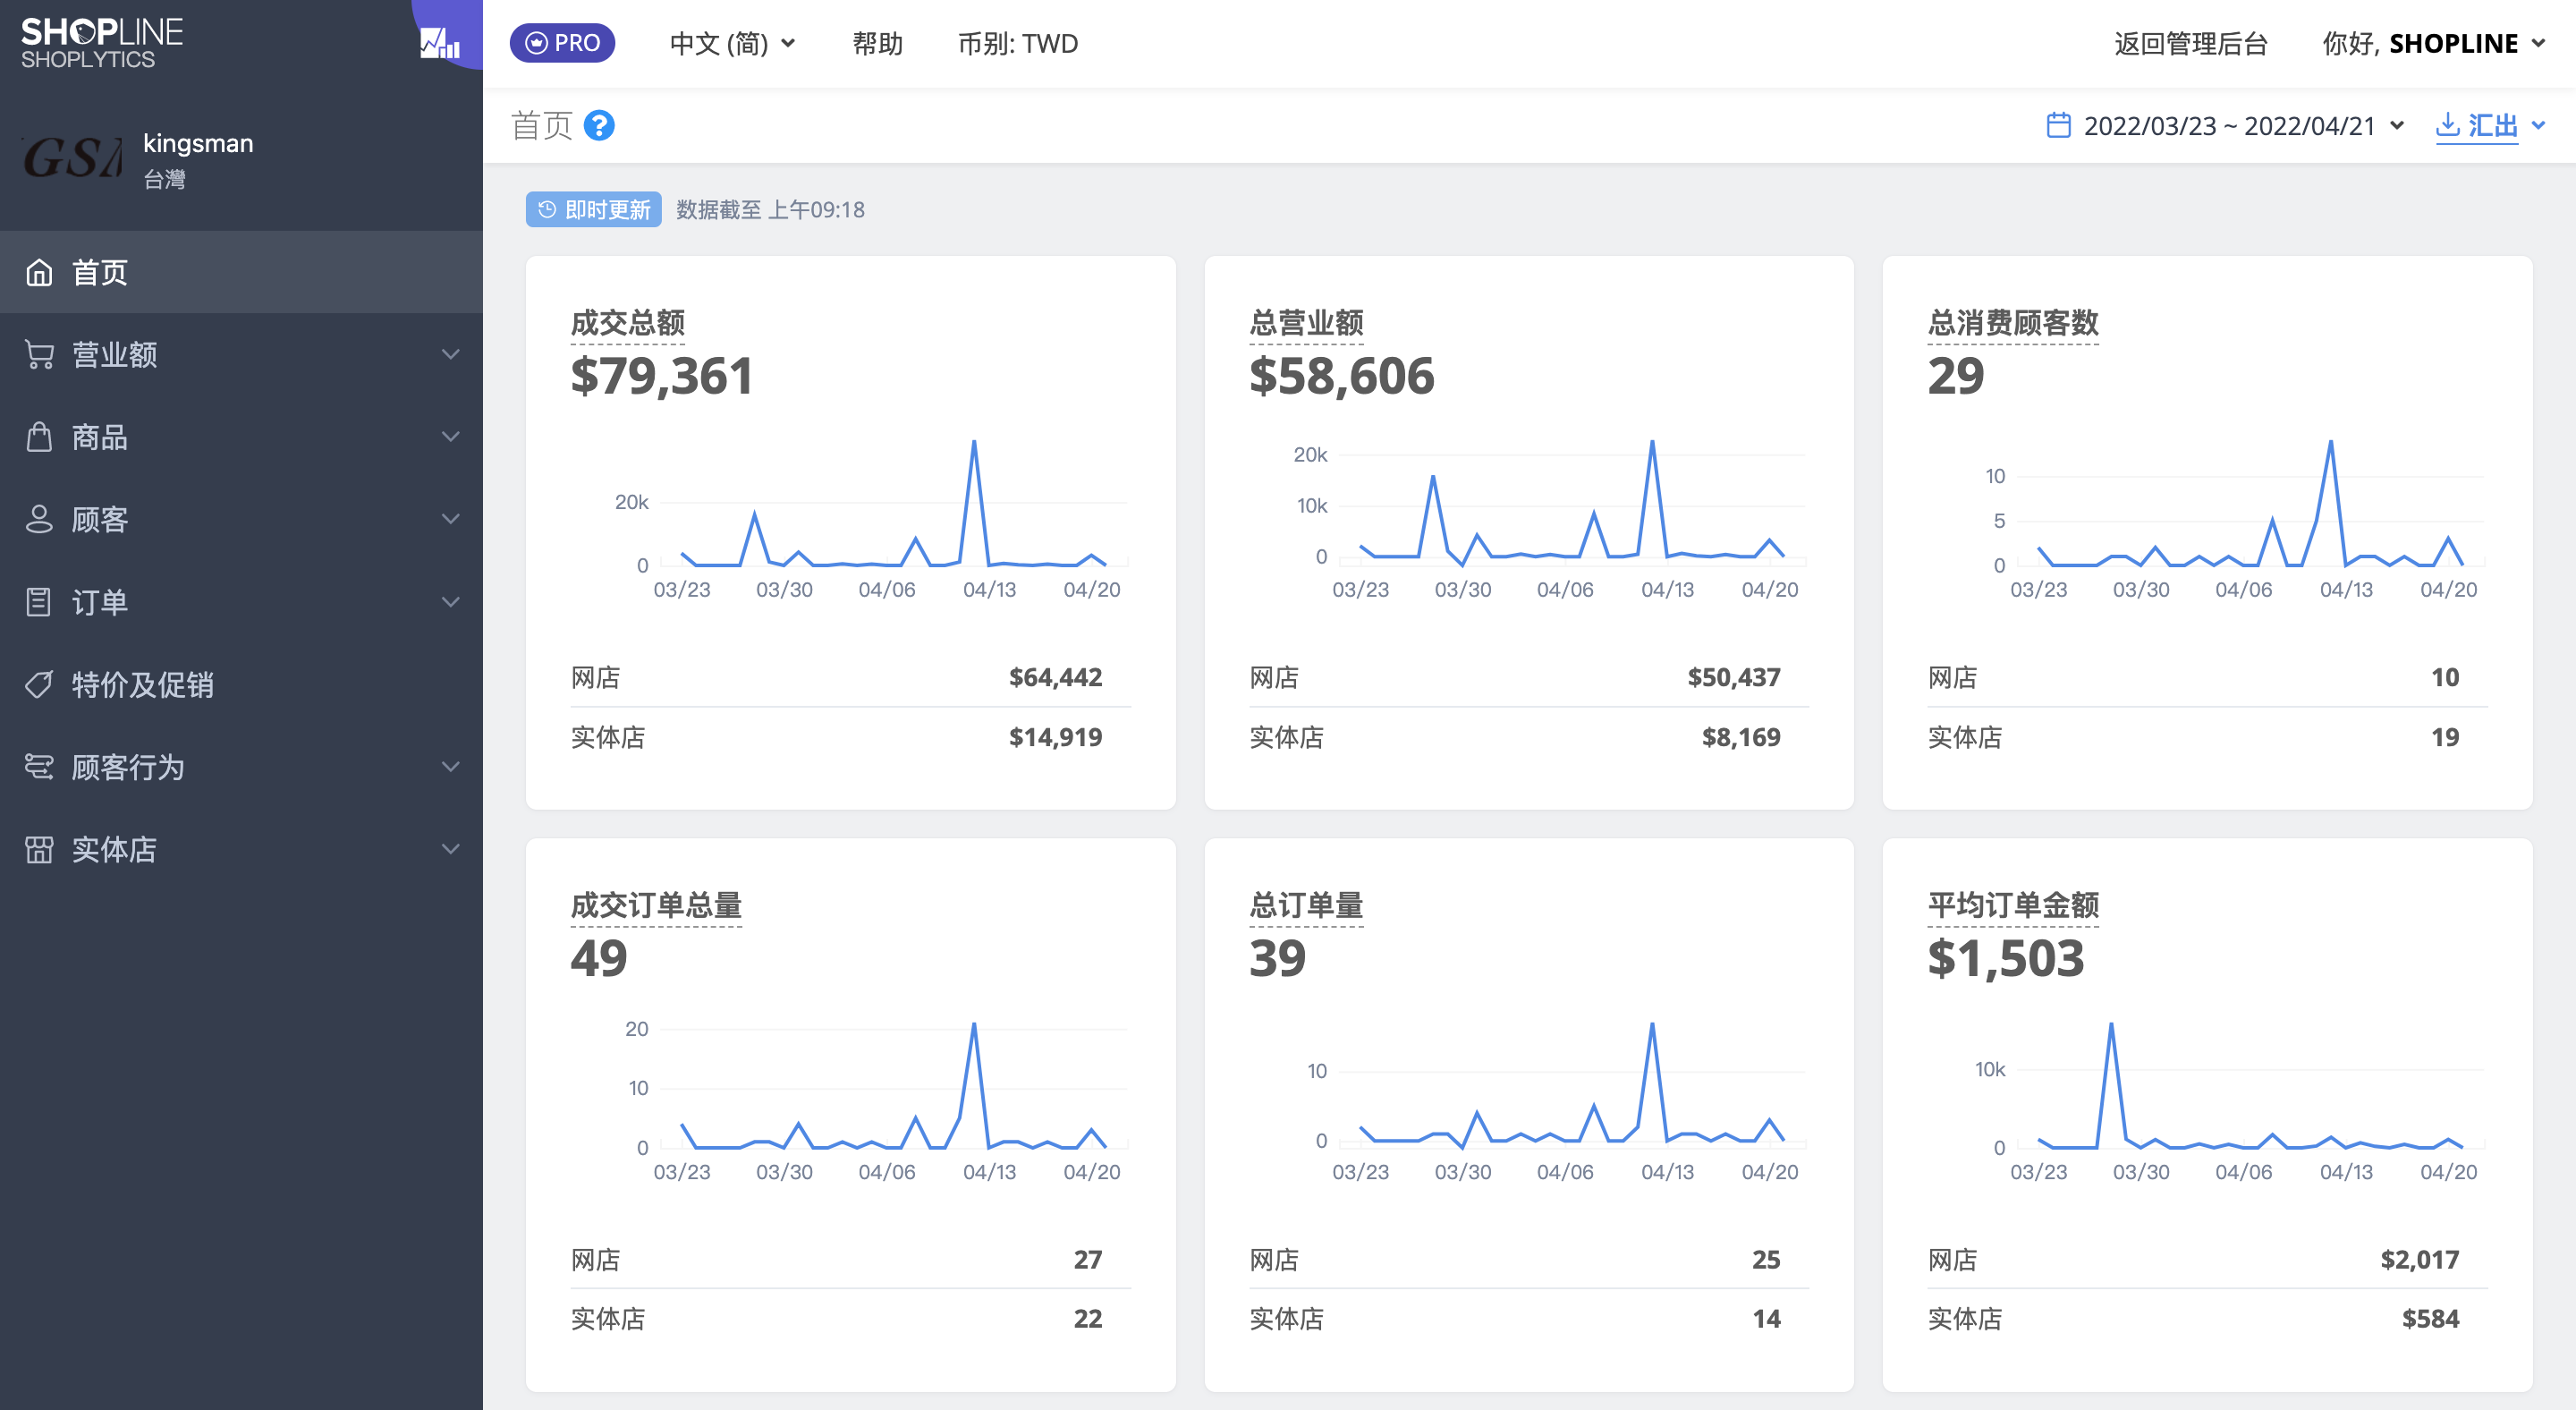Click 数据截至 上午09:18 timestamp text

tap(770, 209)
